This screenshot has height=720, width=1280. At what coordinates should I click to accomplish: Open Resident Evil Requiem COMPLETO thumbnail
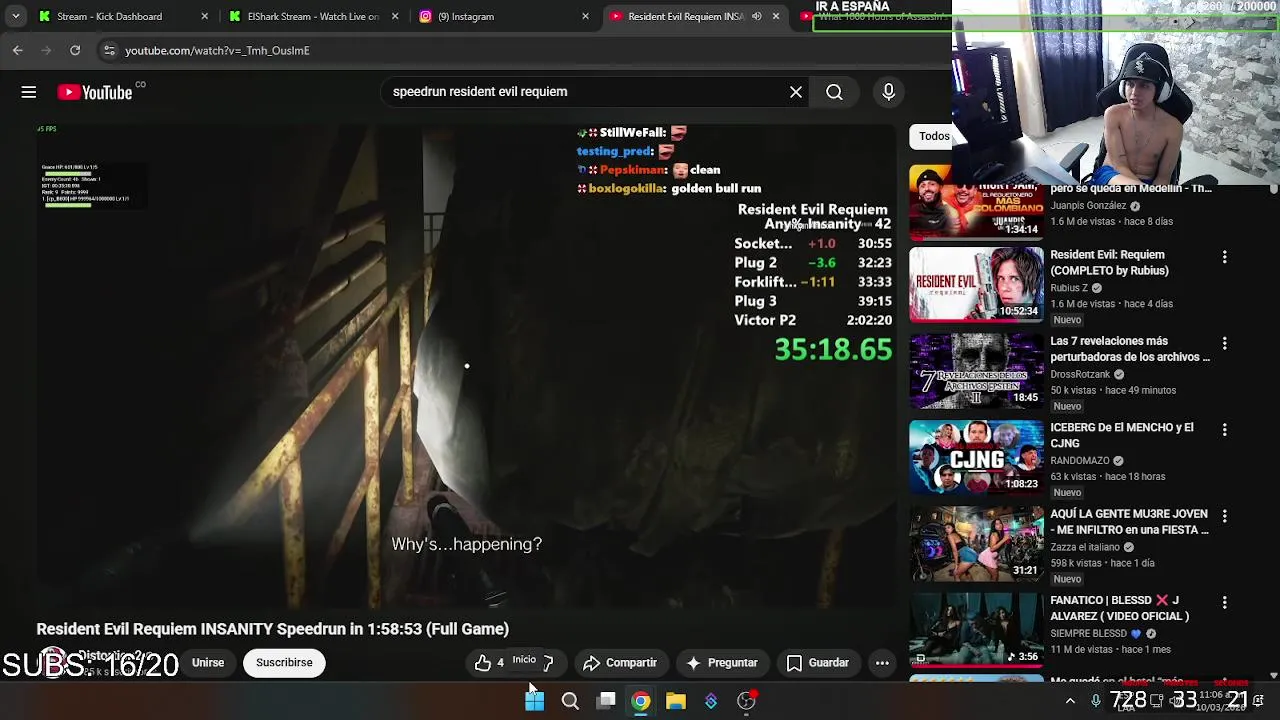point(976,285)
